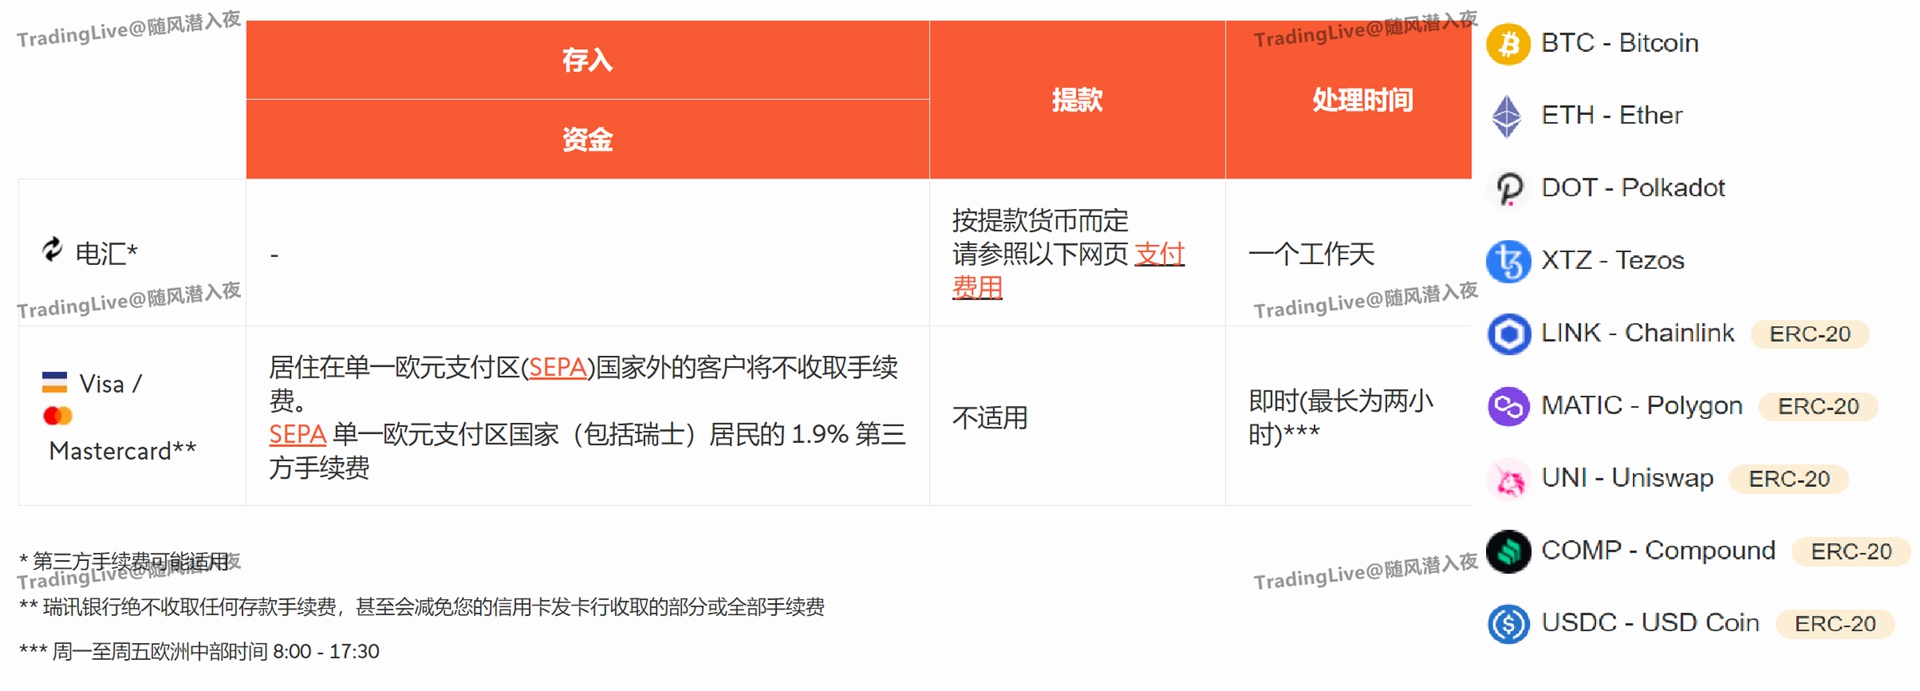Select the 提款 column header

tap(1077, 100)
